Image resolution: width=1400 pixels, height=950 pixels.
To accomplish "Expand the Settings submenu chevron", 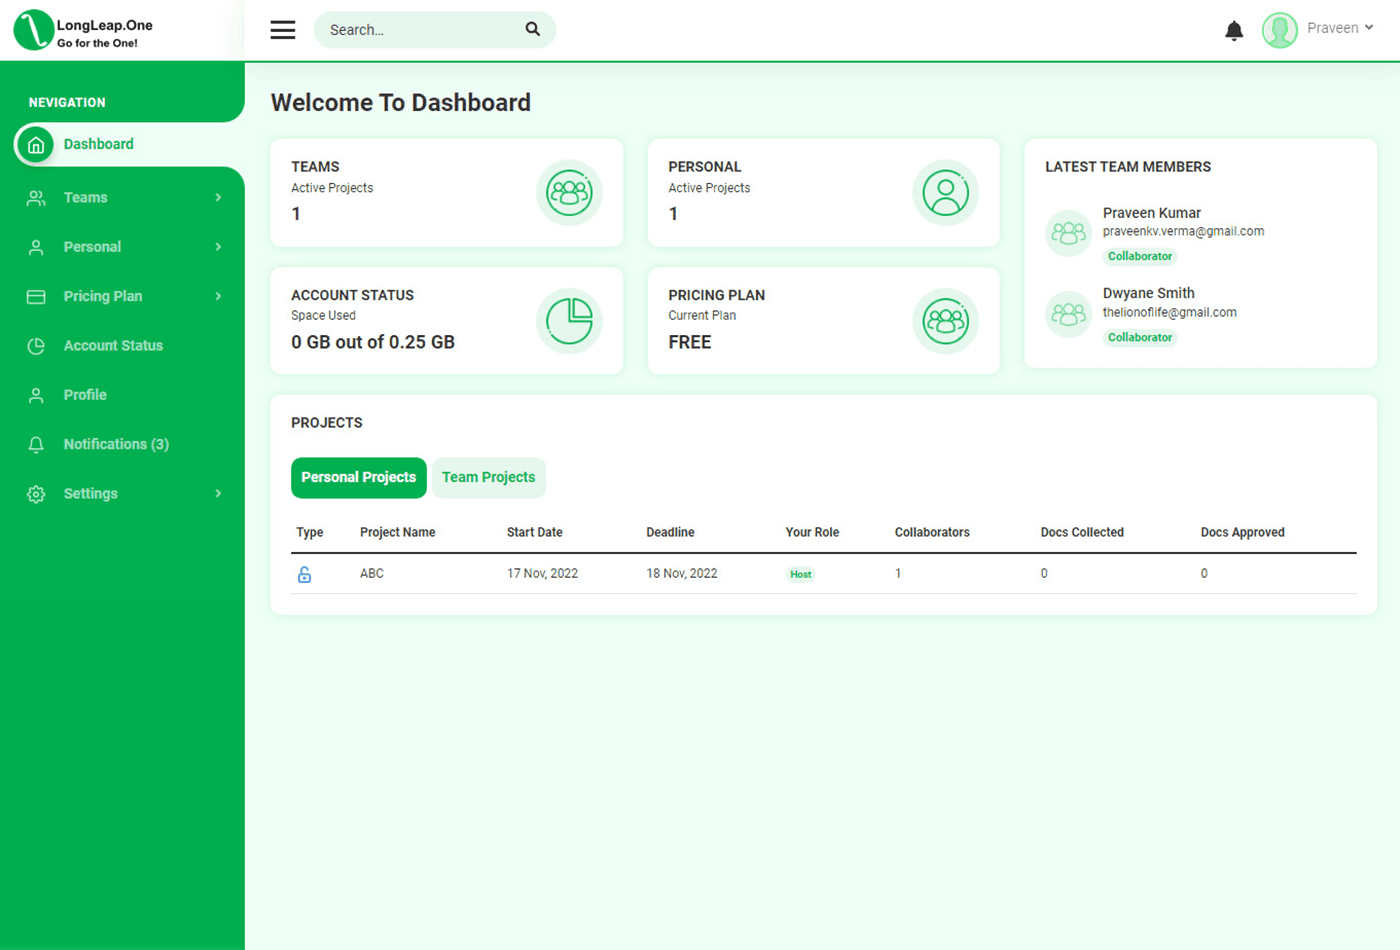I will pyautogui.click(x=218, y=494).
